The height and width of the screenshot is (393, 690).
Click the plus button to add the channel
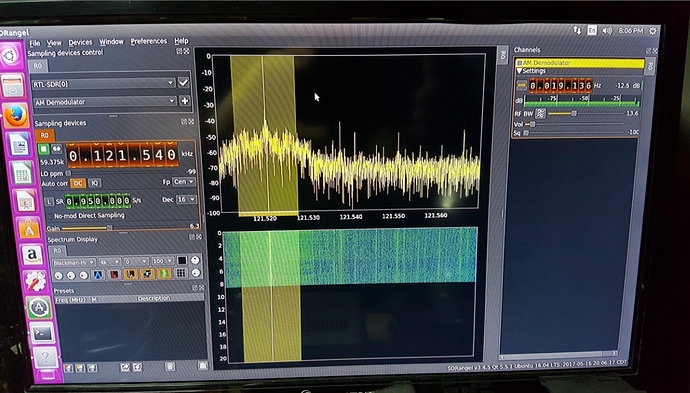pyautogui.click(x=185, y=101)
